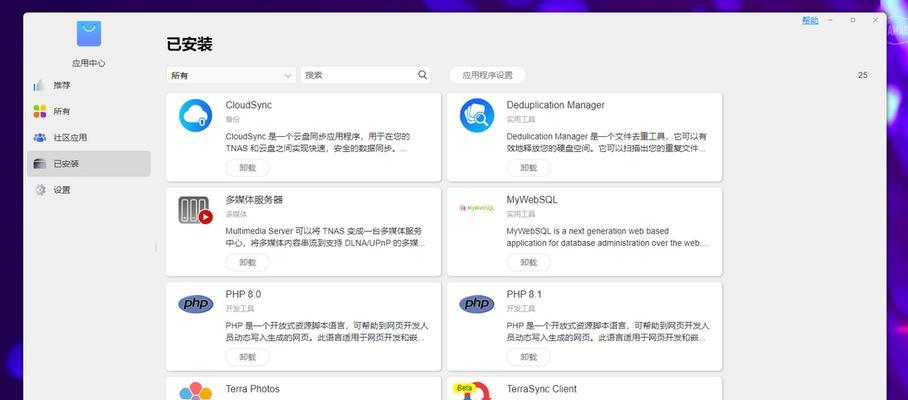
Task: Click the TerraSync Client app title
Action: pos(541,389)
